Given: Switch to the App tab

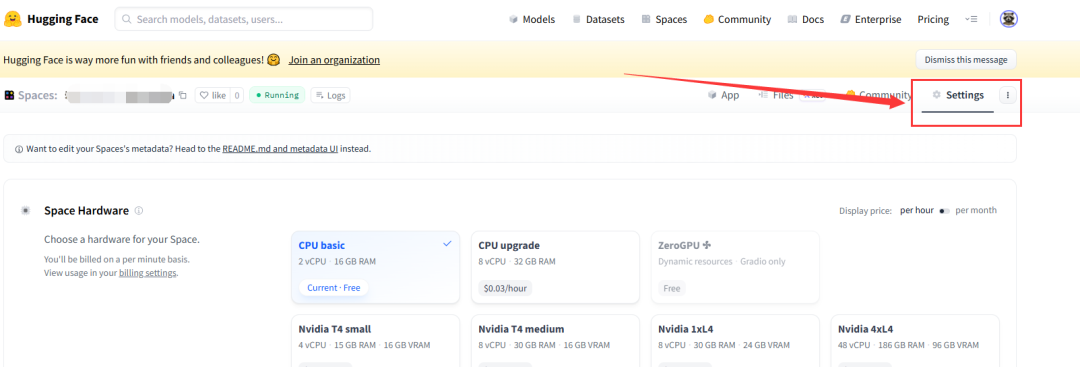Looking at the screenshot, I should [x=723, y=95].
